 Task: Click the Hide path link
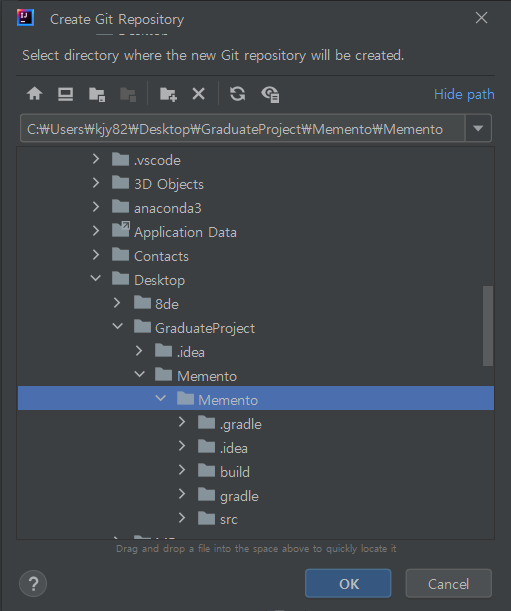click(x=464, y=94)
